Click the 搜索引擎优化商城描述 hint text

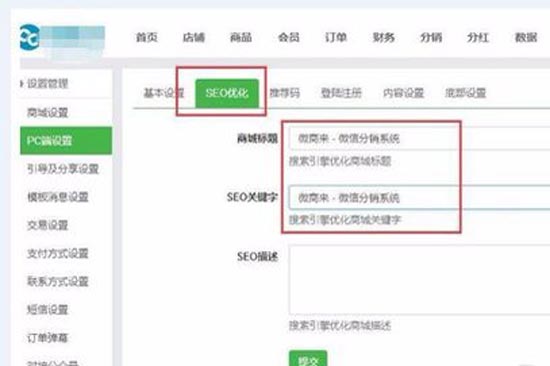(x=340, y=326)
